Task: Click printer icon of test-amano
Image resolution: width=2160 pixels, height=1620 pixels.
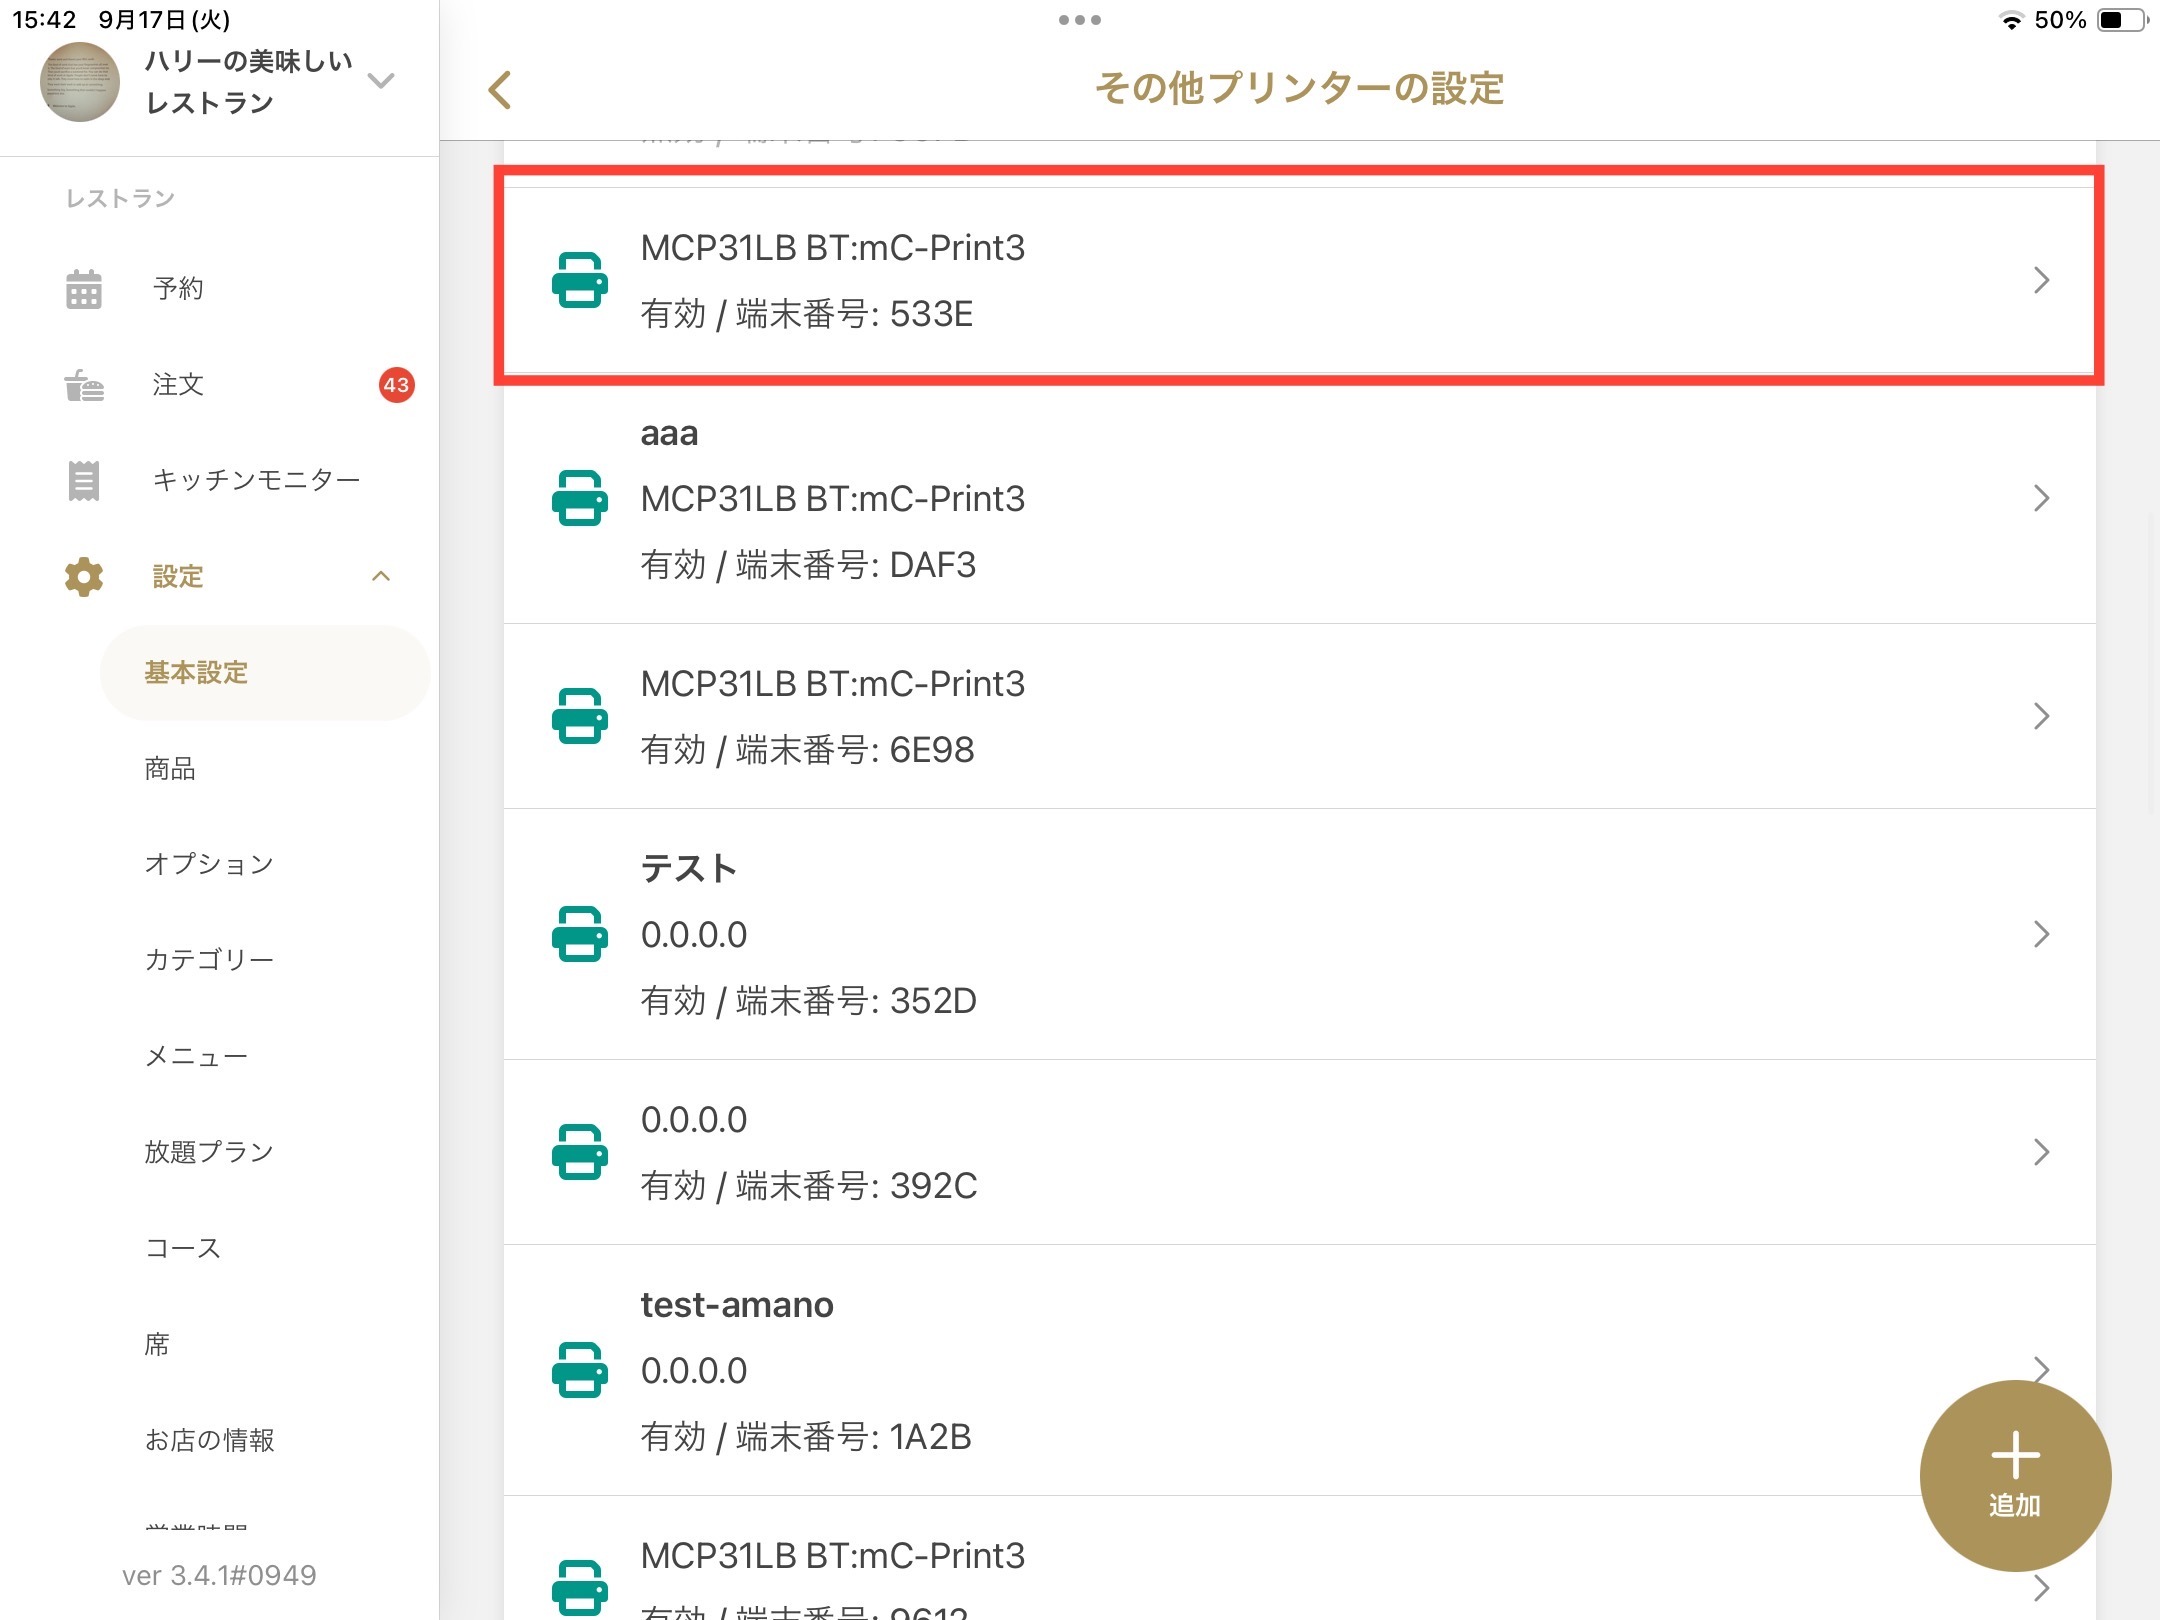Action: pos(580,1370)
